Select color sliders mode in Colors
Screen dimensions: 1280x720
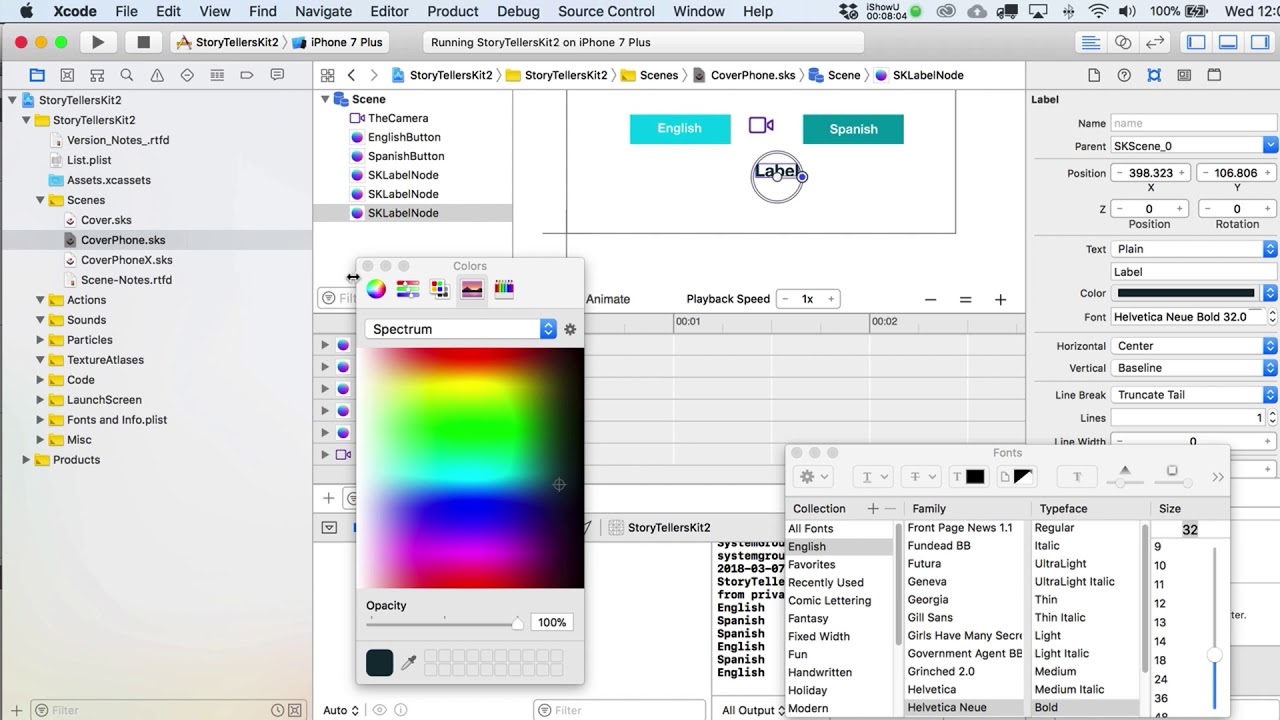coord(408,289)
